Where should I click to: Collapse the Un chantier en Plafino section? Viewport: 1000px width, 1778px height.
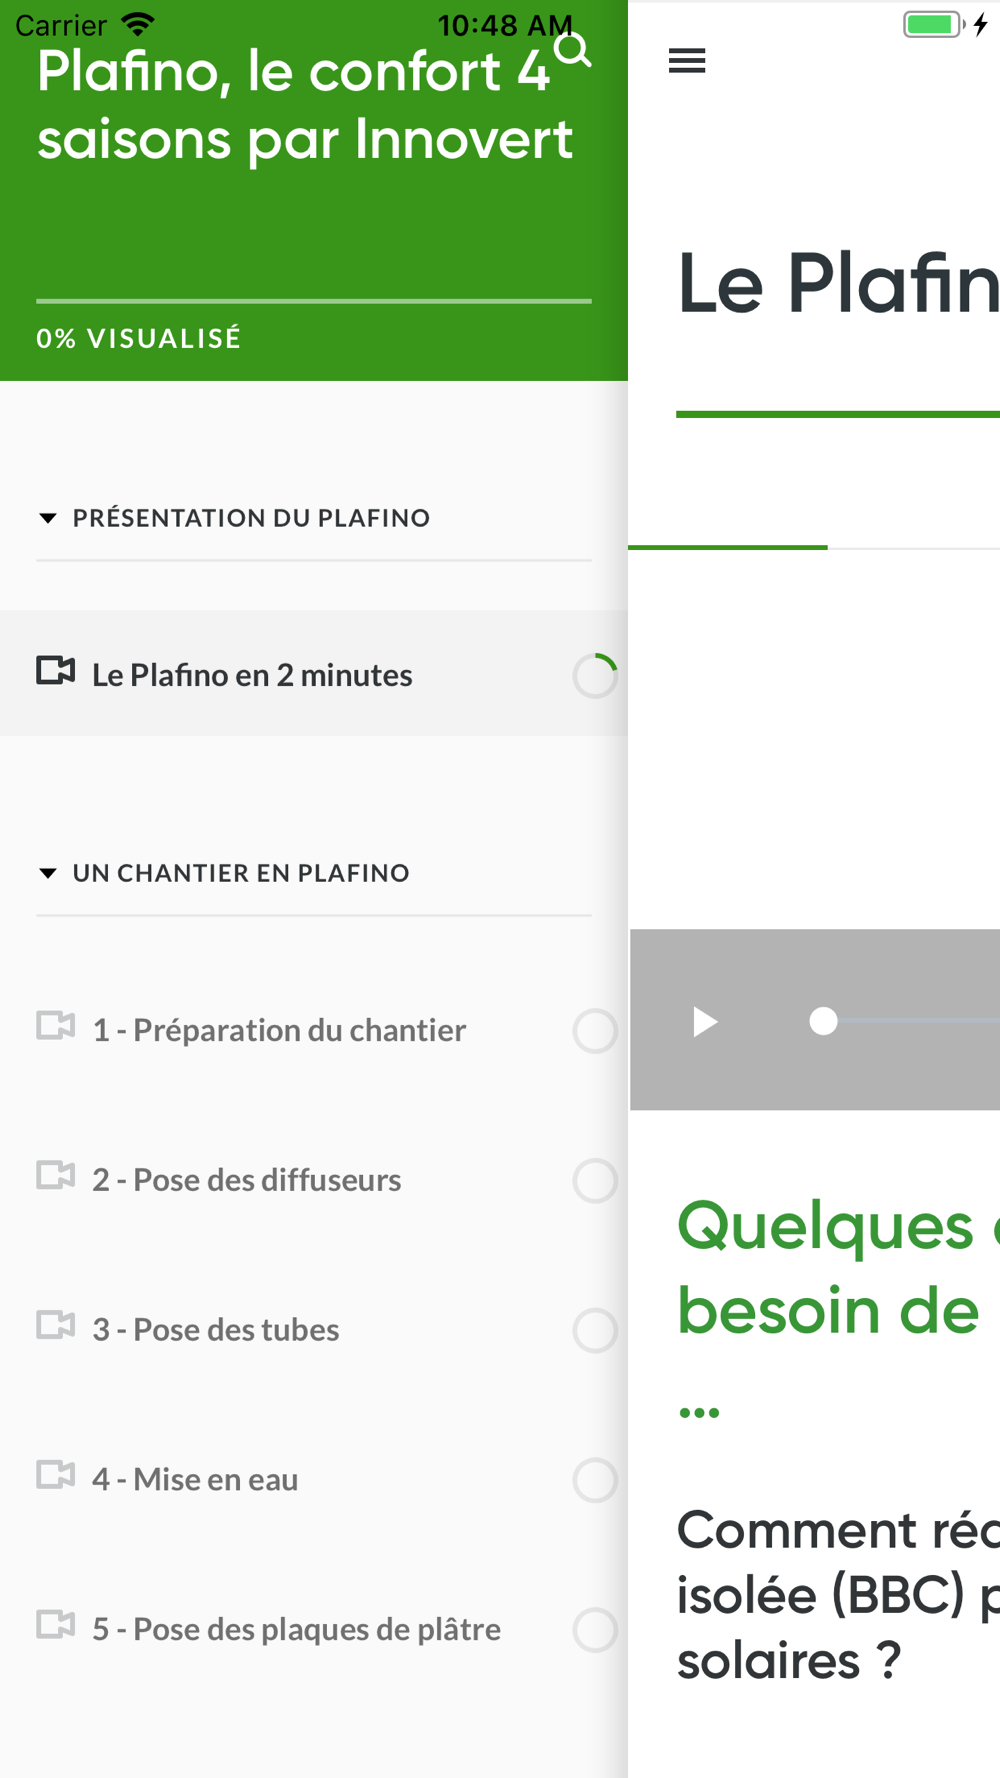[47, 873]
